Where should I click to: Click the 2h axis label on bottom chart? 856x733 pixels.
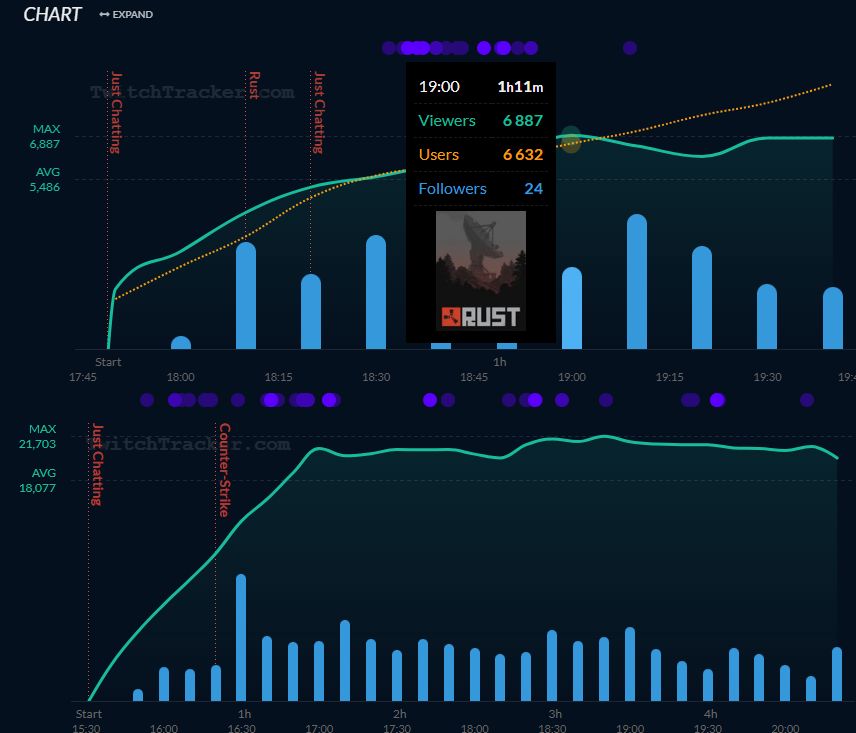[400, 714]
